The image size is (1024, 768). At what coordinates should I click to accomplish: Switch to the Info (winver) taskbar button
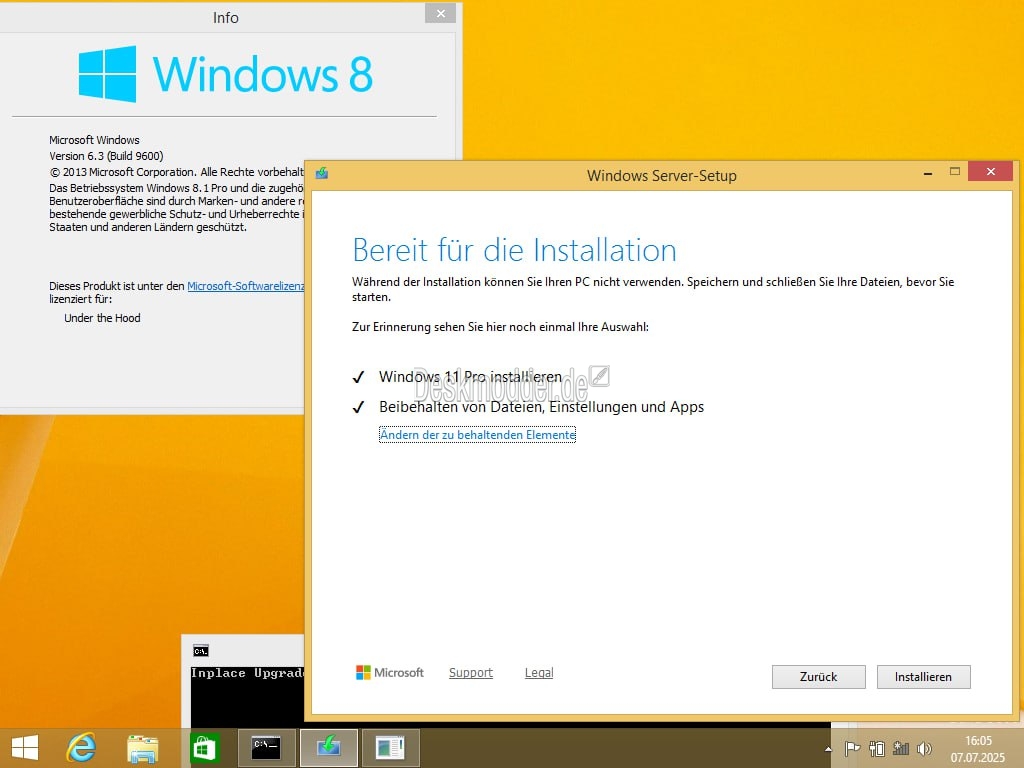391,748
